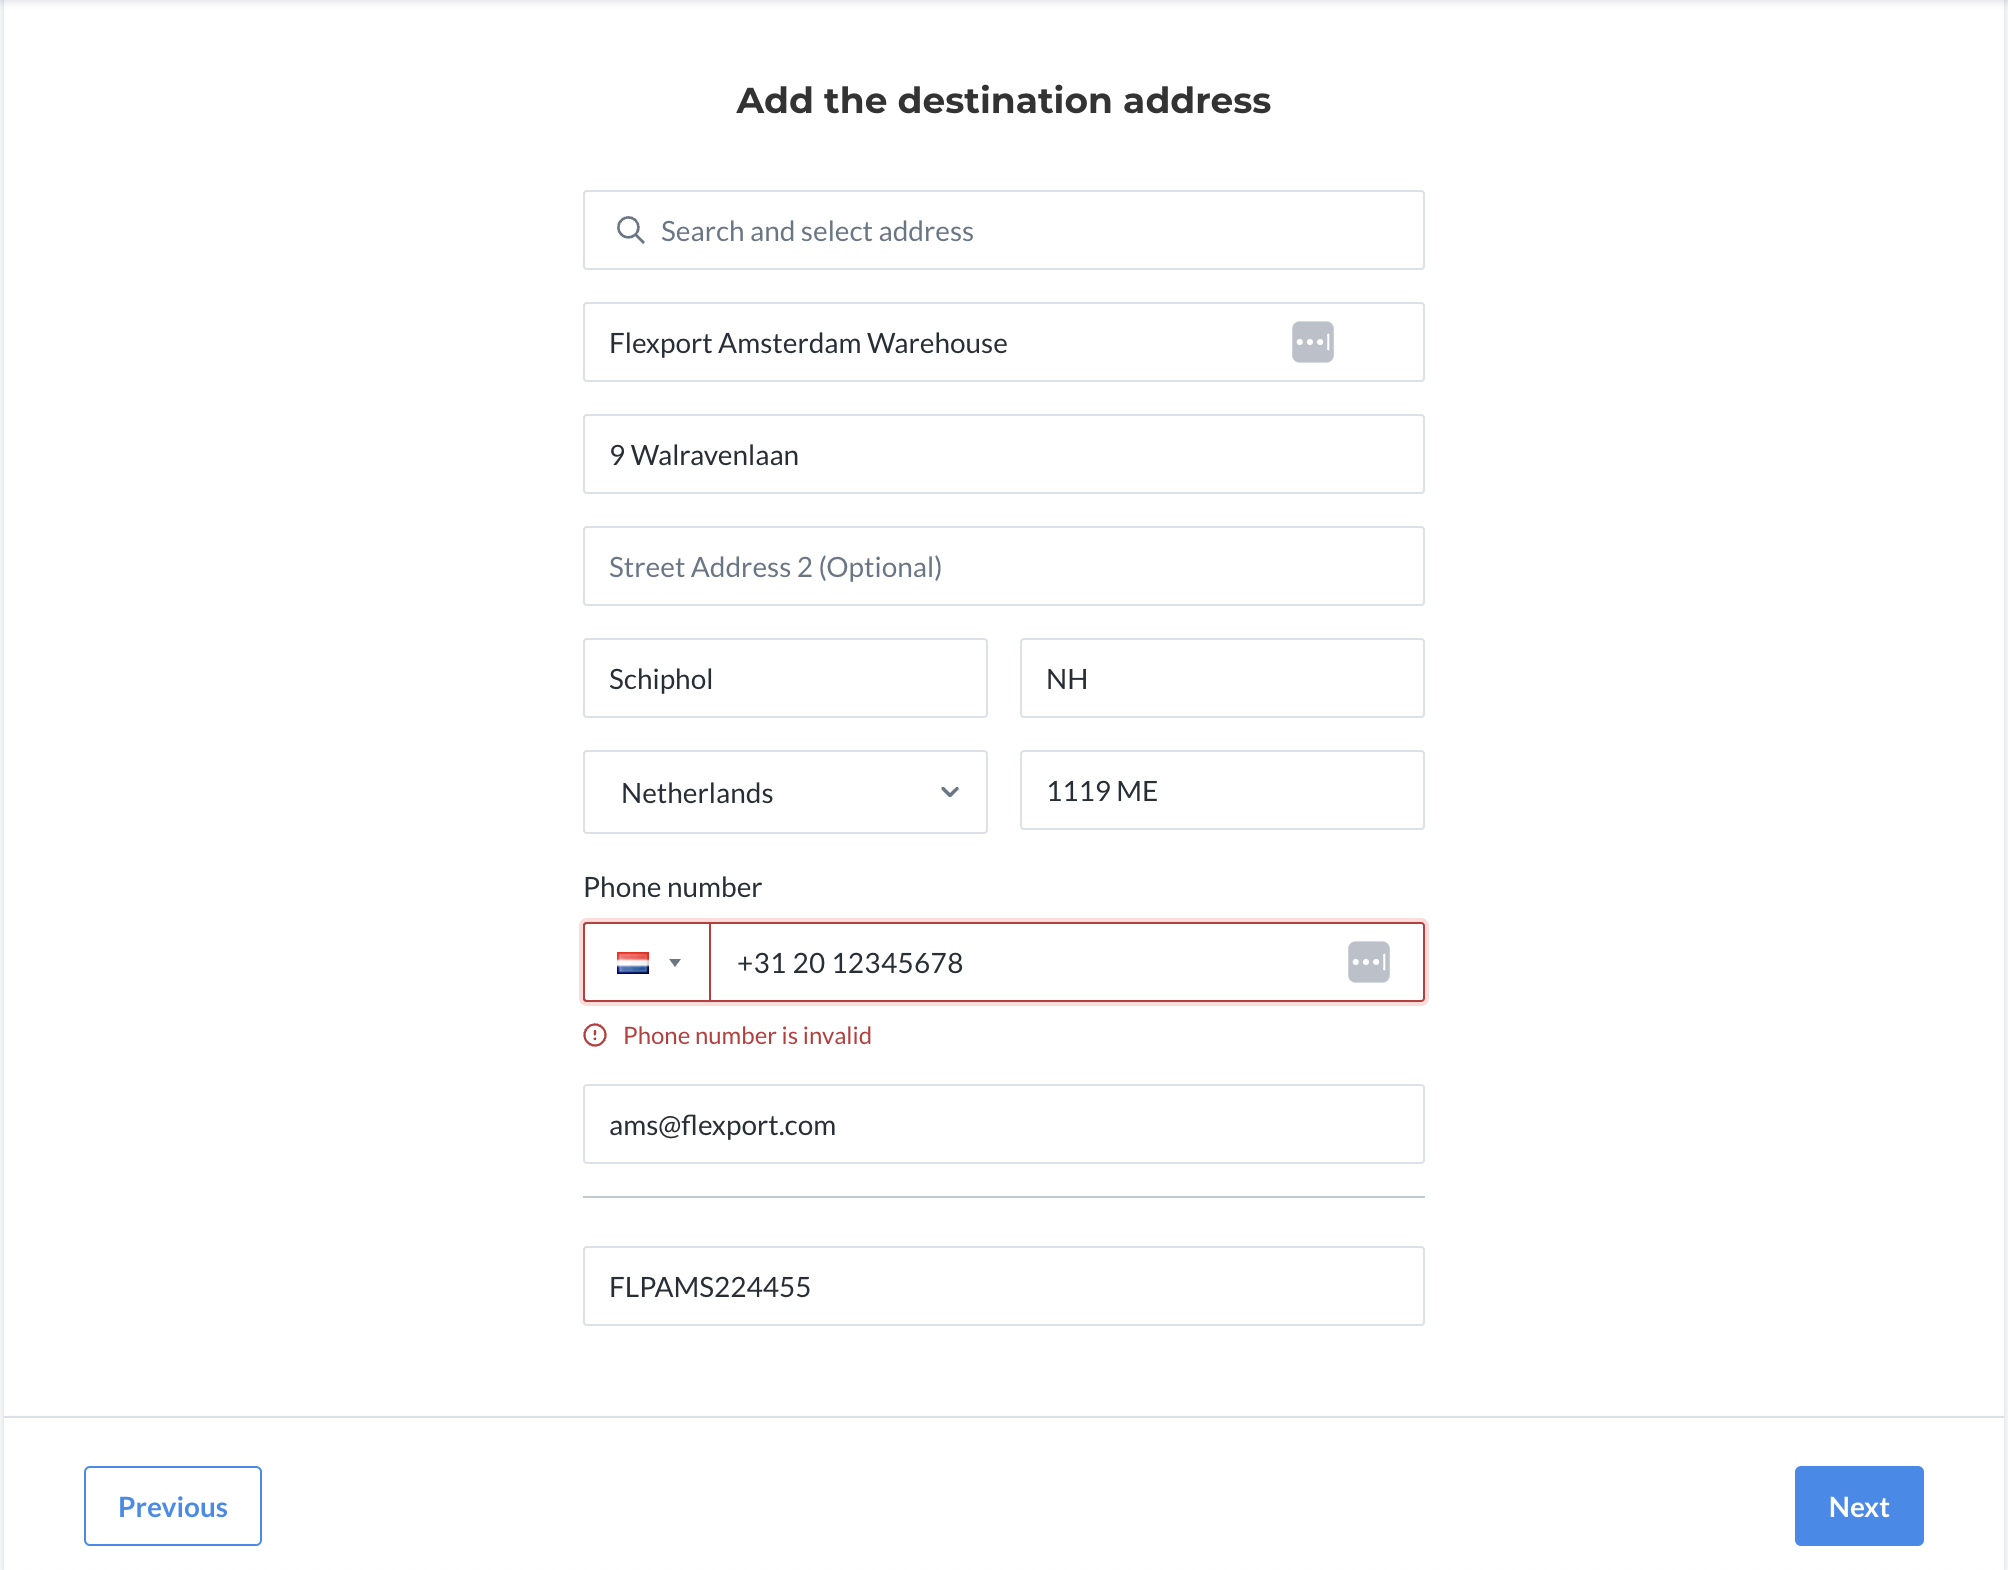This screenshot has height=1570, width=2008.
Task: Click the 1119 ME postal code field
Action: pyautogui.click(x=1222, y=790)
